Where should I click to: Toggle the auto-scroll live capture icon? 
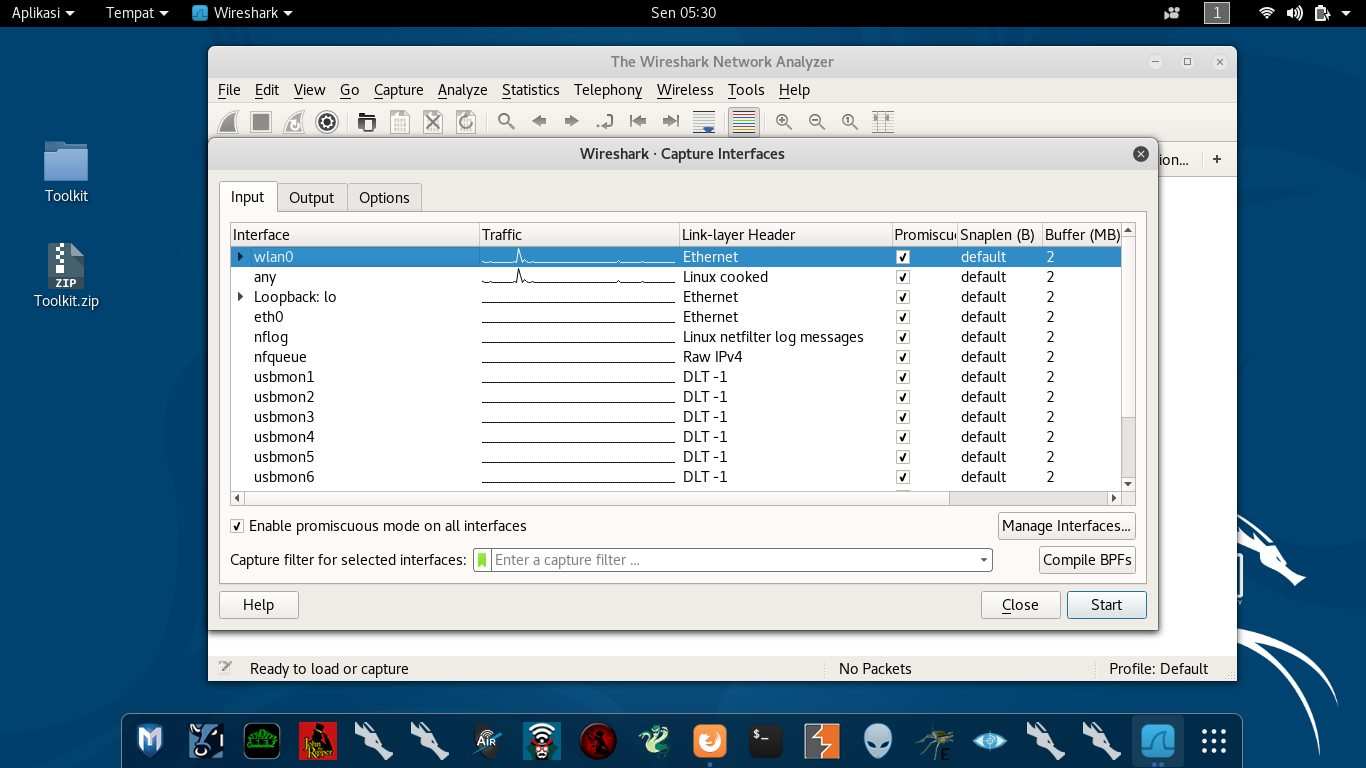click(704, 122)
